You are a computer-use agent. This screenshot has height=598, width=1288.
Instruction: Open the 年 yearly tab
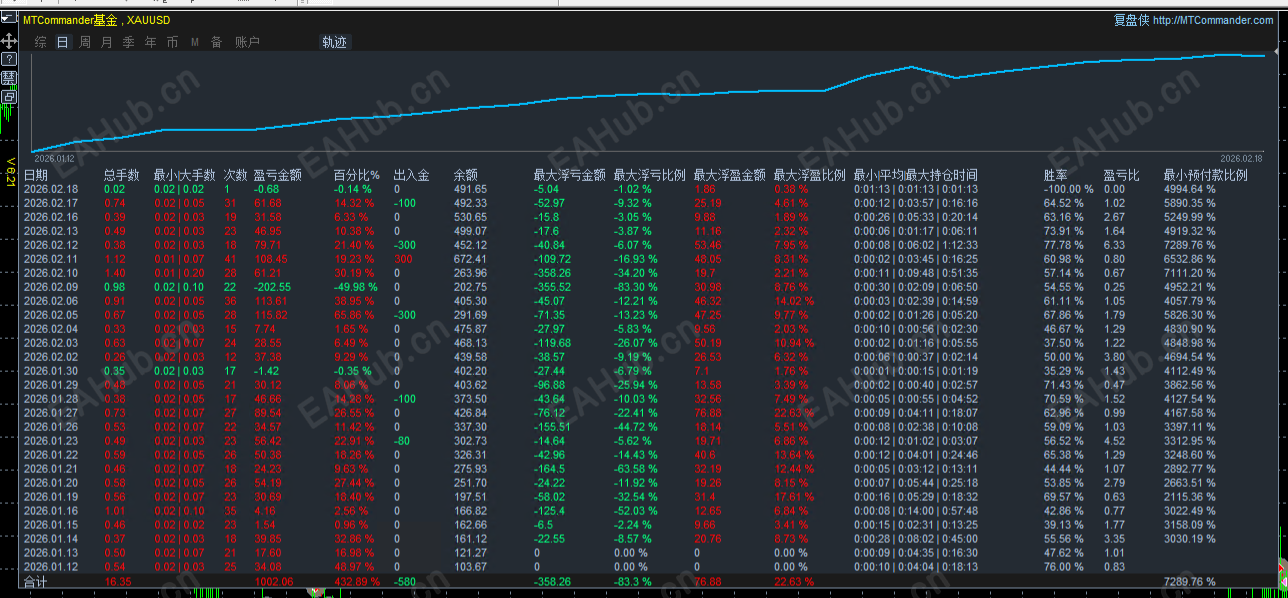pyautogui.click(x=151, y=42)
